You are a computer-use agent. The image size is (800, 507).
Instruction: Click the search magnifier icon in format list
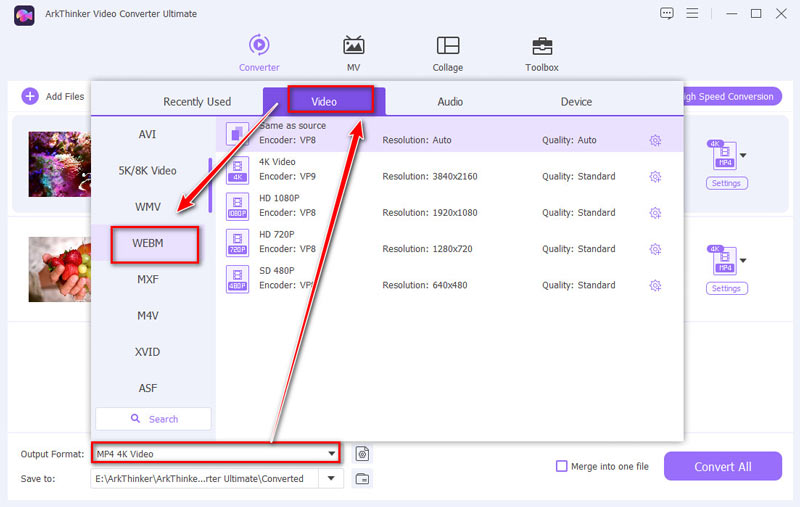[x=135, y=418]
